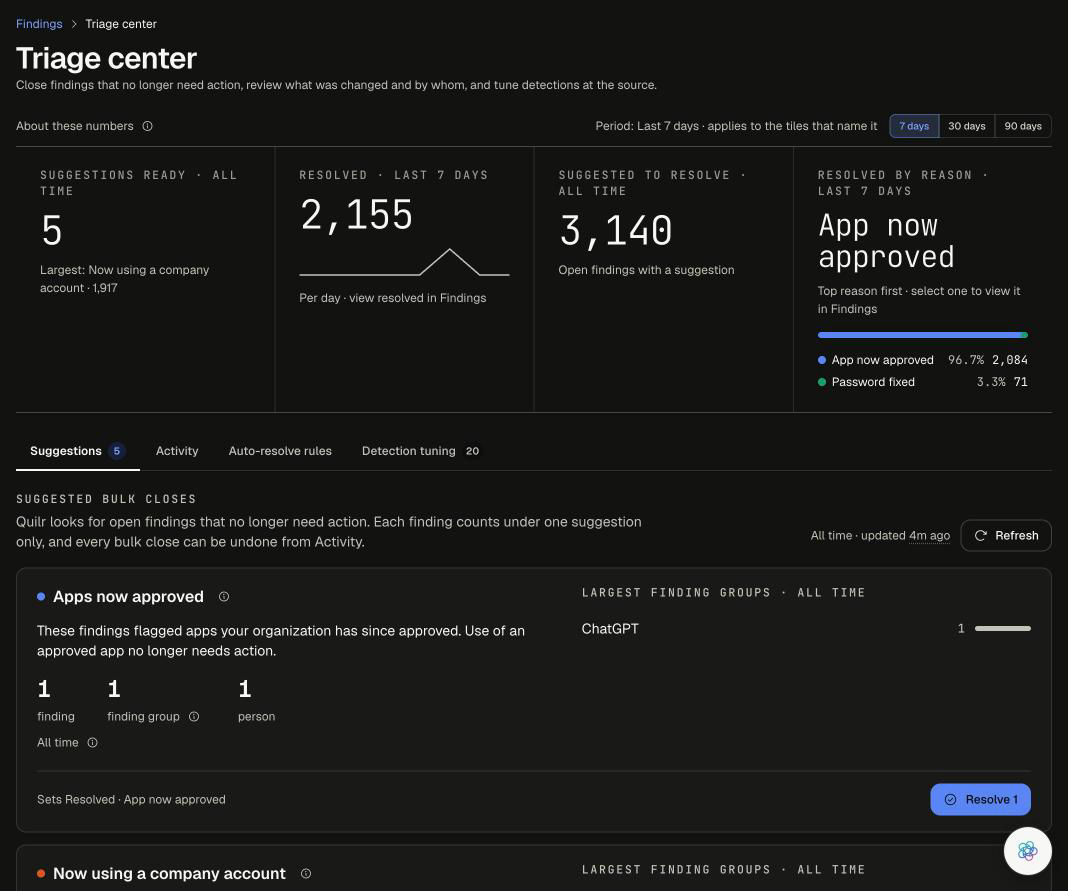
Task: Open the floating assistant icon button
Action: tap(1027, 851)
